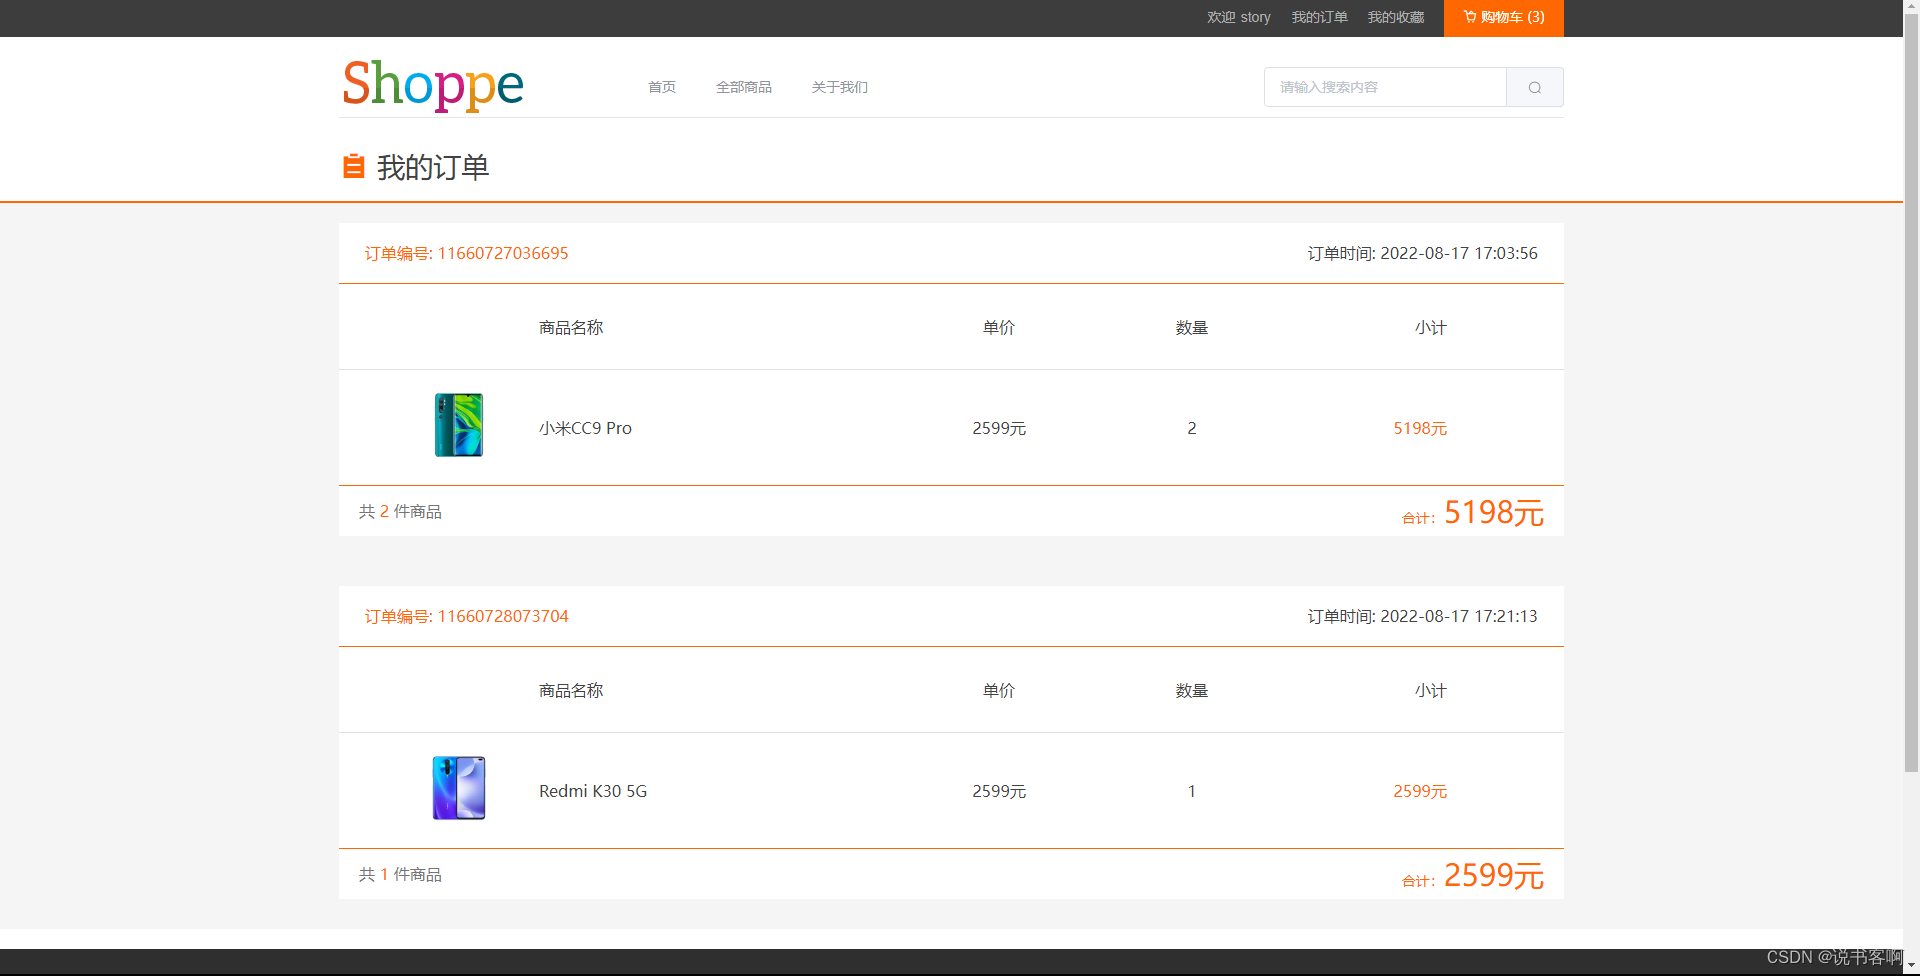Click order time 2022-08-17 17:21:13
1920x976 pixels.
click(1422, 617)
